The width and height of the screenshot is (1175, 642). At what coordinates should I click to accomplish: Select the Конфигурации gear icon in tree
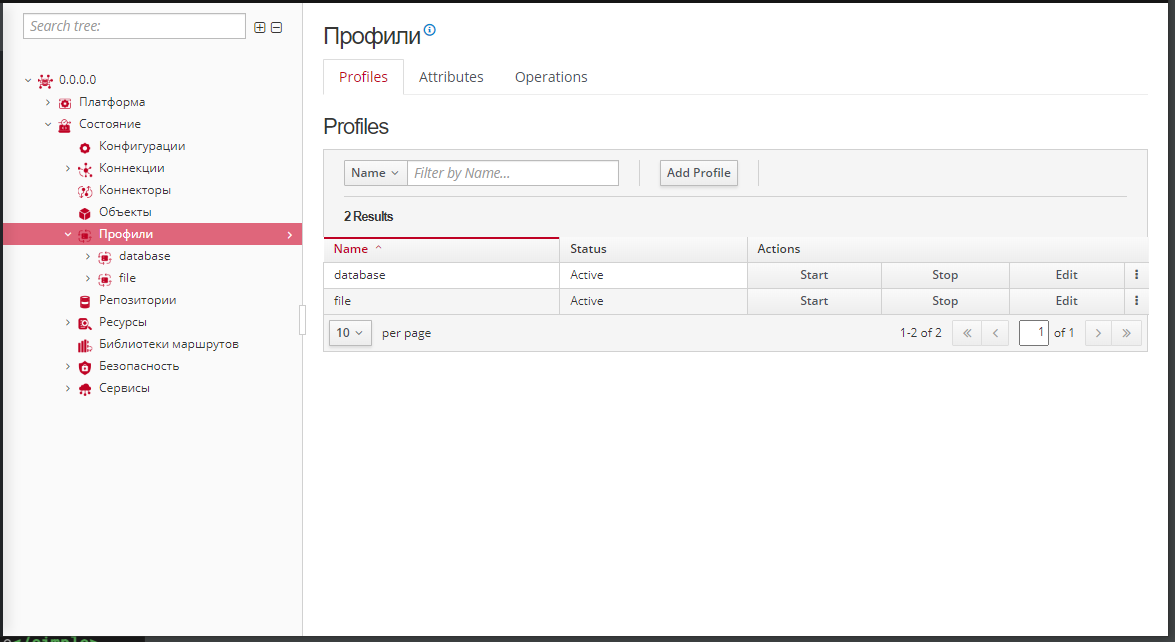(85, 147)
